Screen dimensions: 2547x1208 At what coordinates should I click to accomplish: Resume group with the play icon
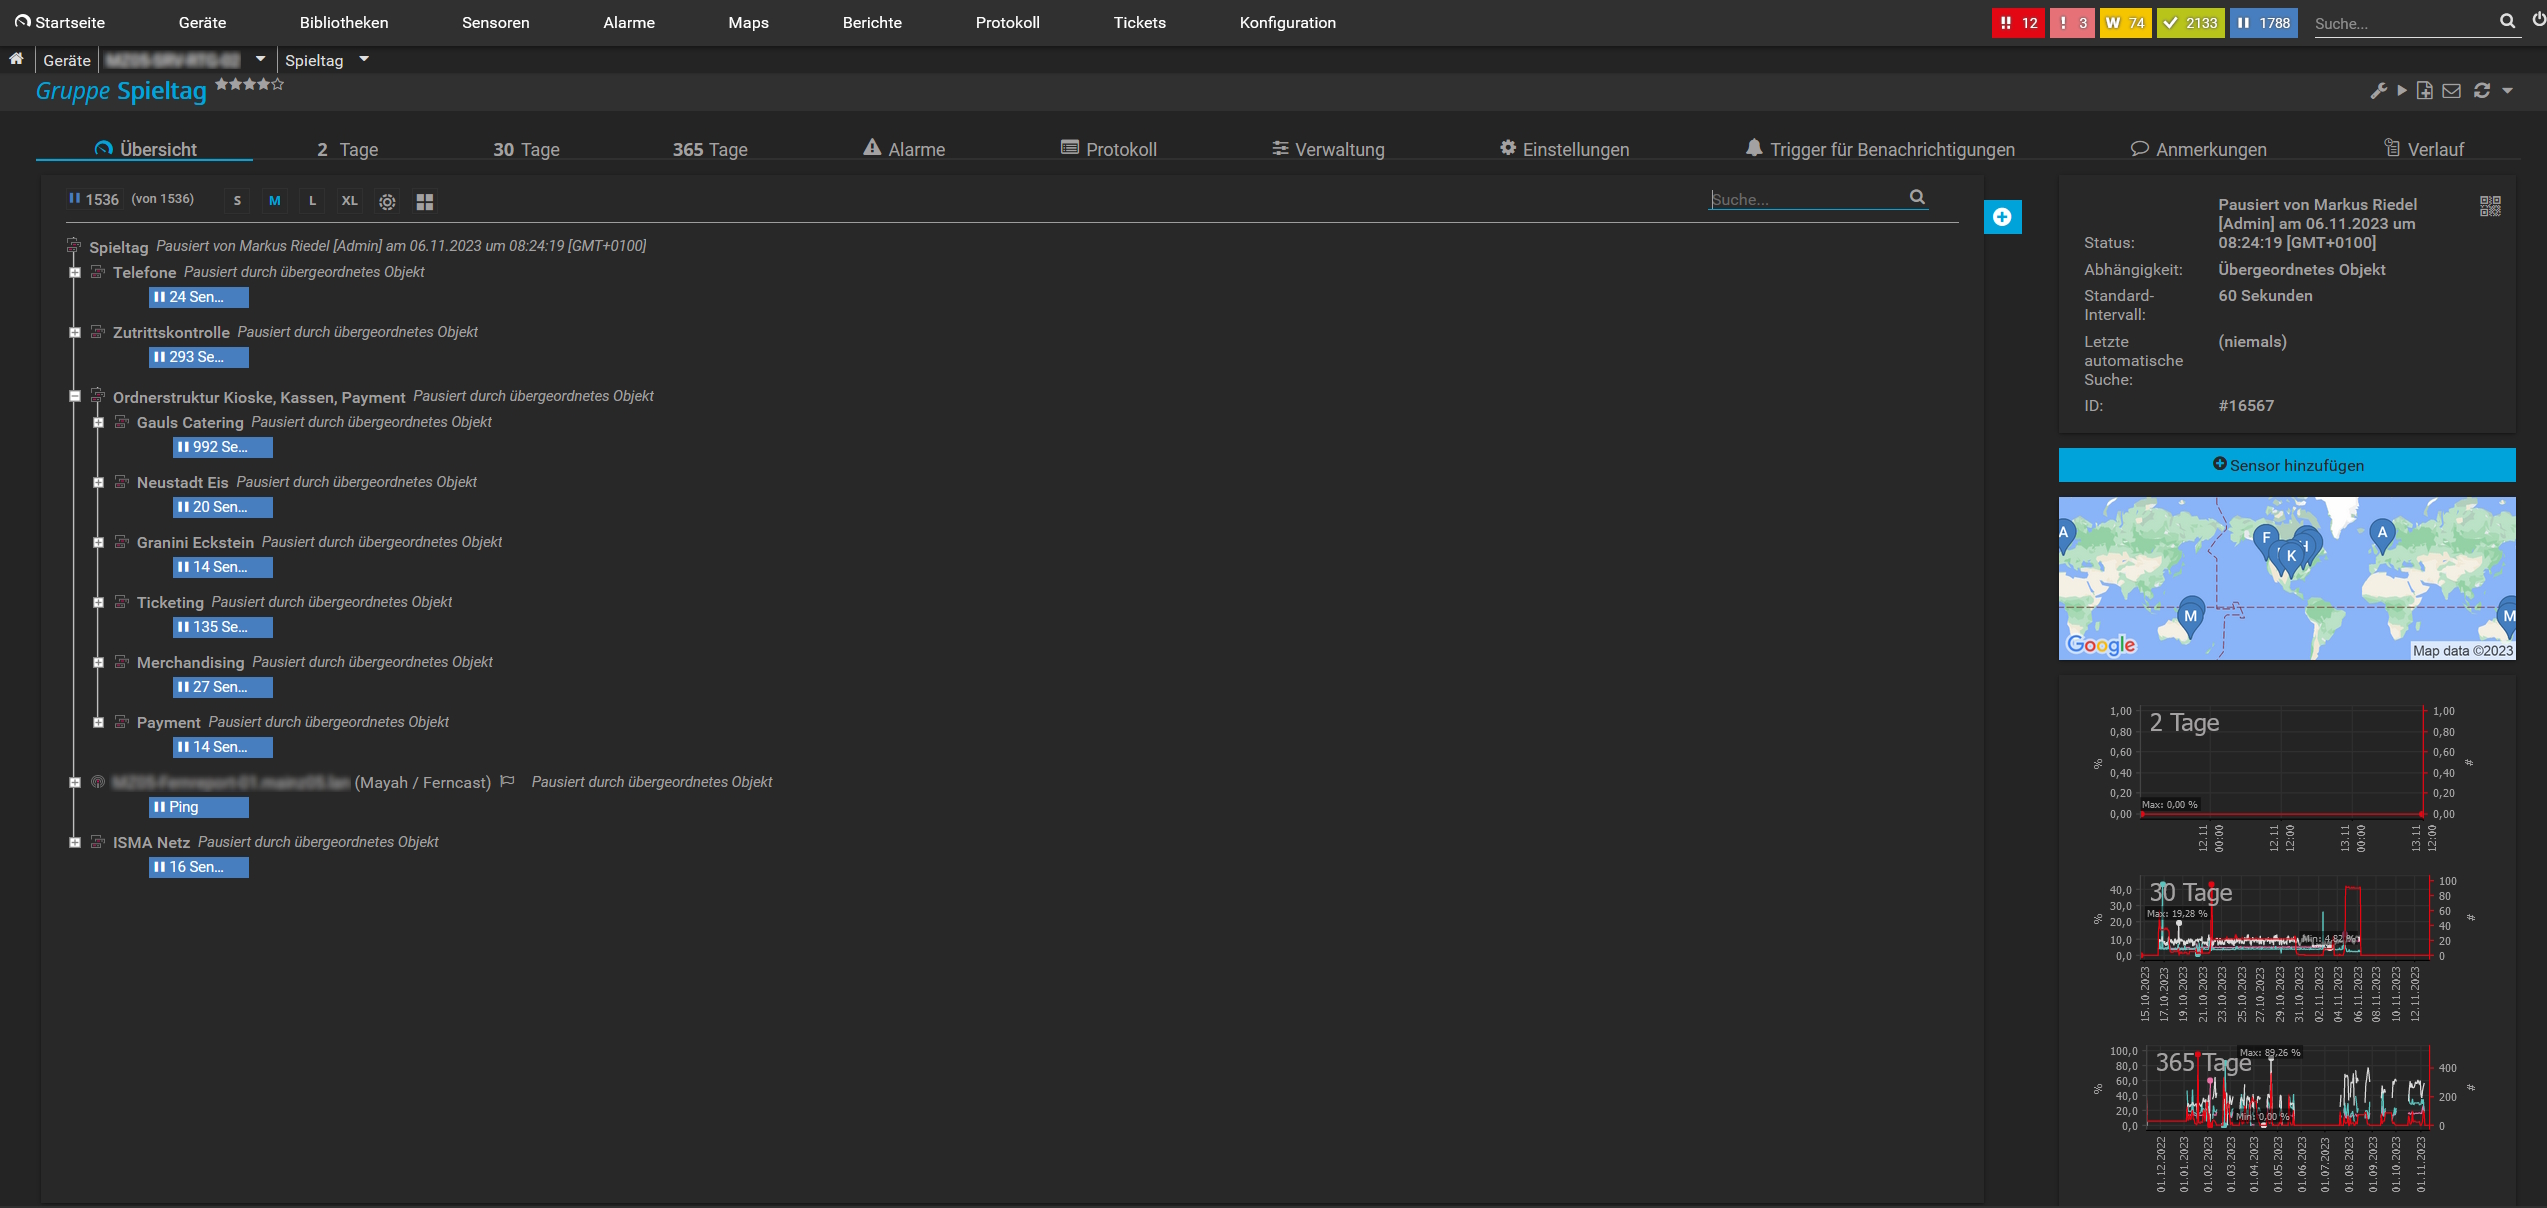pyautogui.click(x=2401, y=91)
